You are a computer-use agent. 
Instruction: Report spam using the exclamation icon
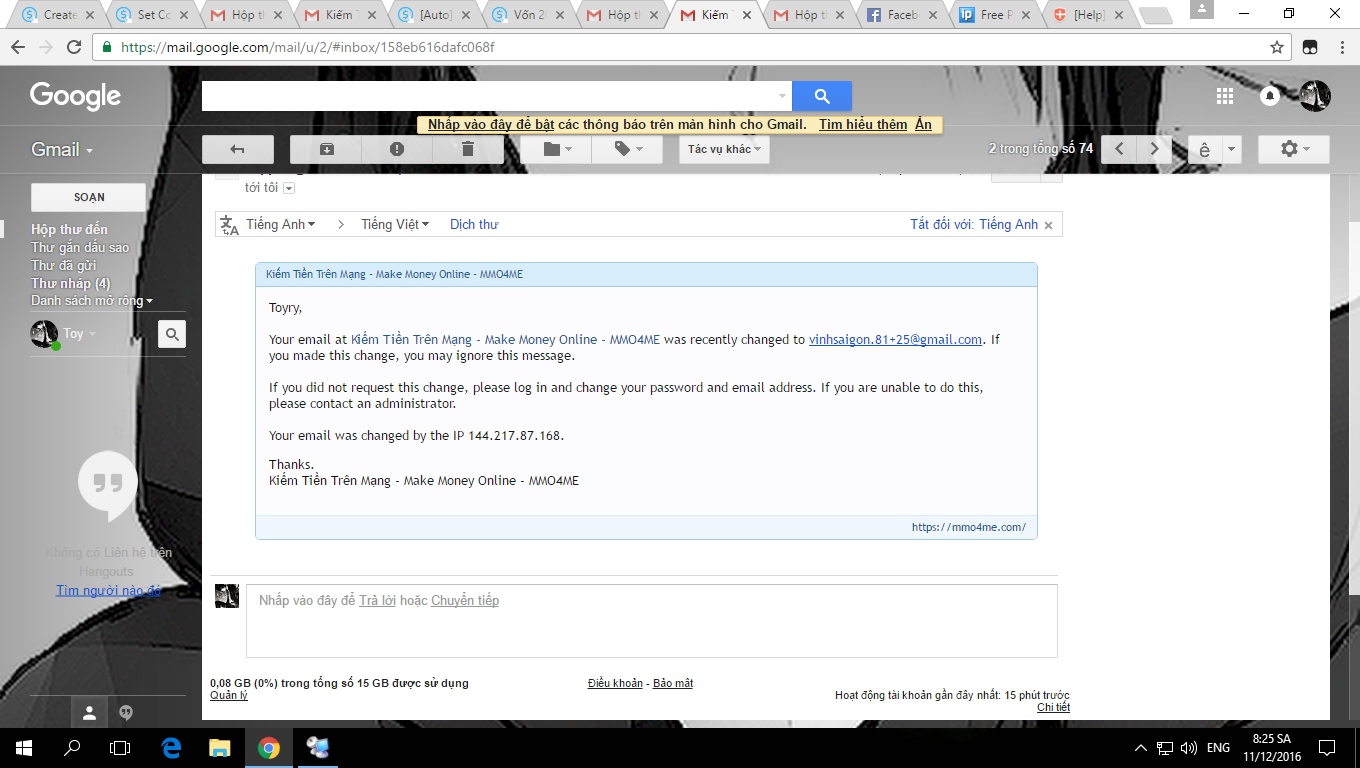pos(397,149)
